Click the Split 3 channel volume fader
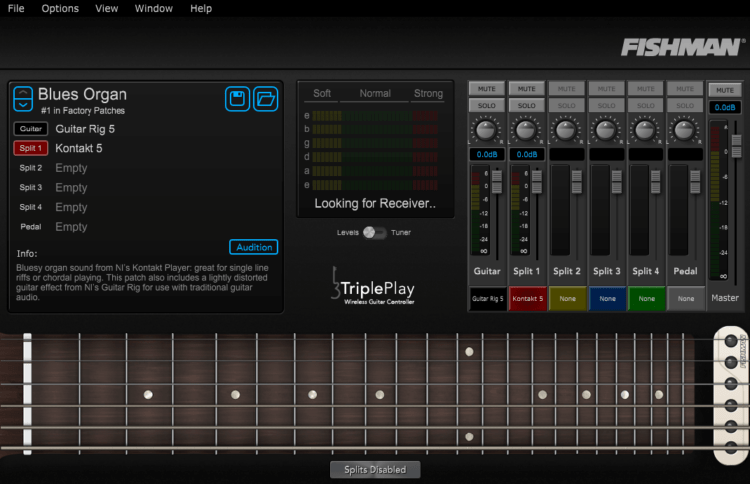The width and height of the screenshot is (750, 484). click(617, 181)
